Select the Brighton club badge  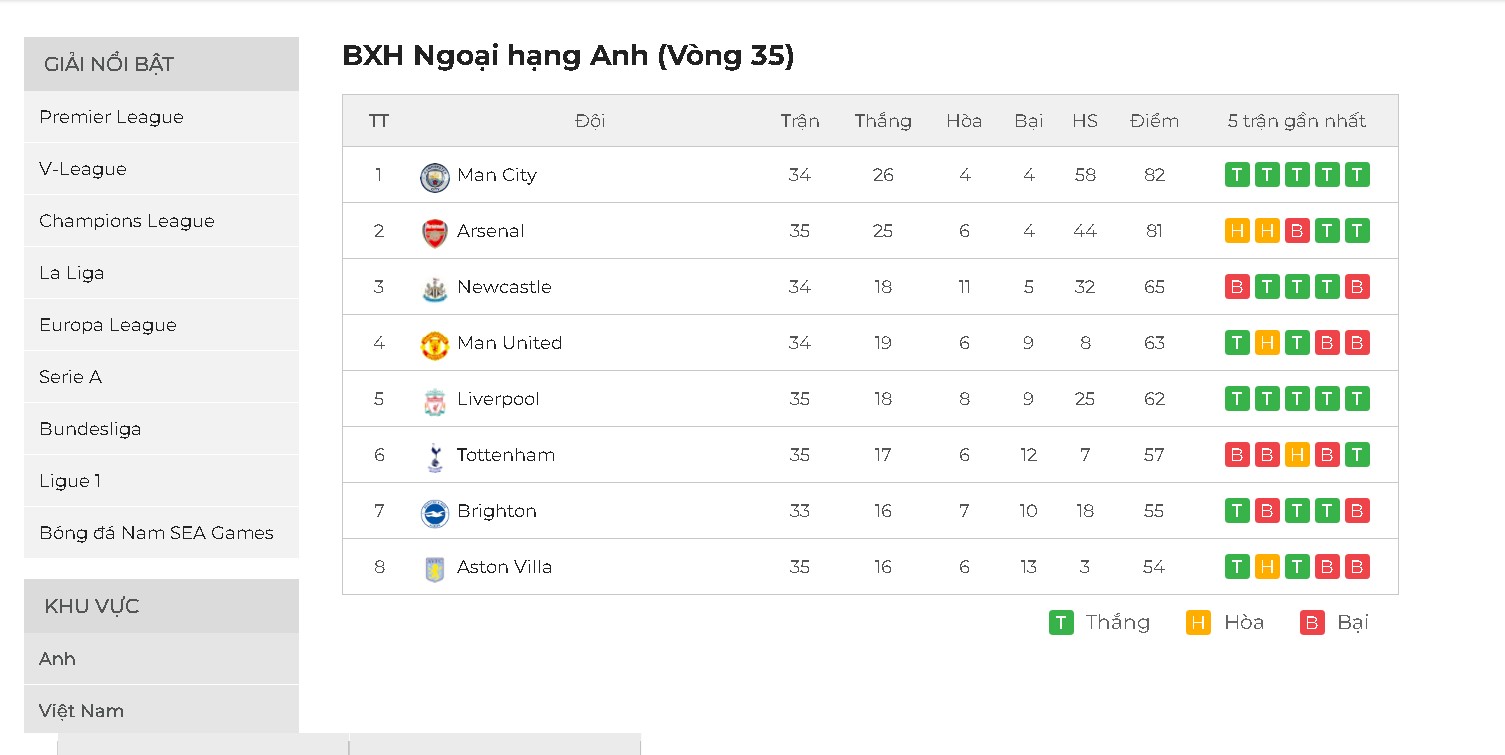tap(435, 513)
